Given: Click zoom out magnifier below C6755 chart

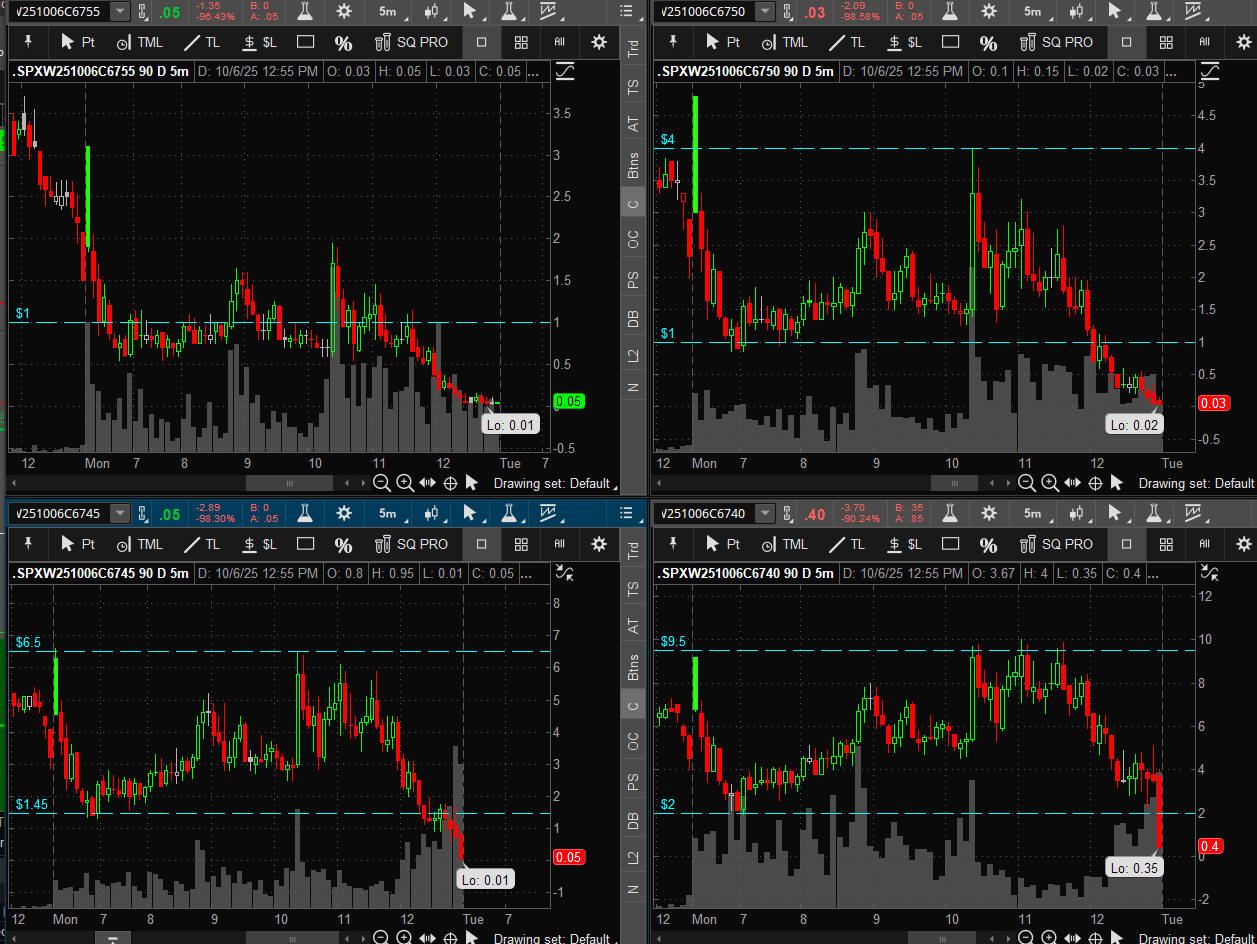Looking at the screenshot, I should [x=382, y=483].
